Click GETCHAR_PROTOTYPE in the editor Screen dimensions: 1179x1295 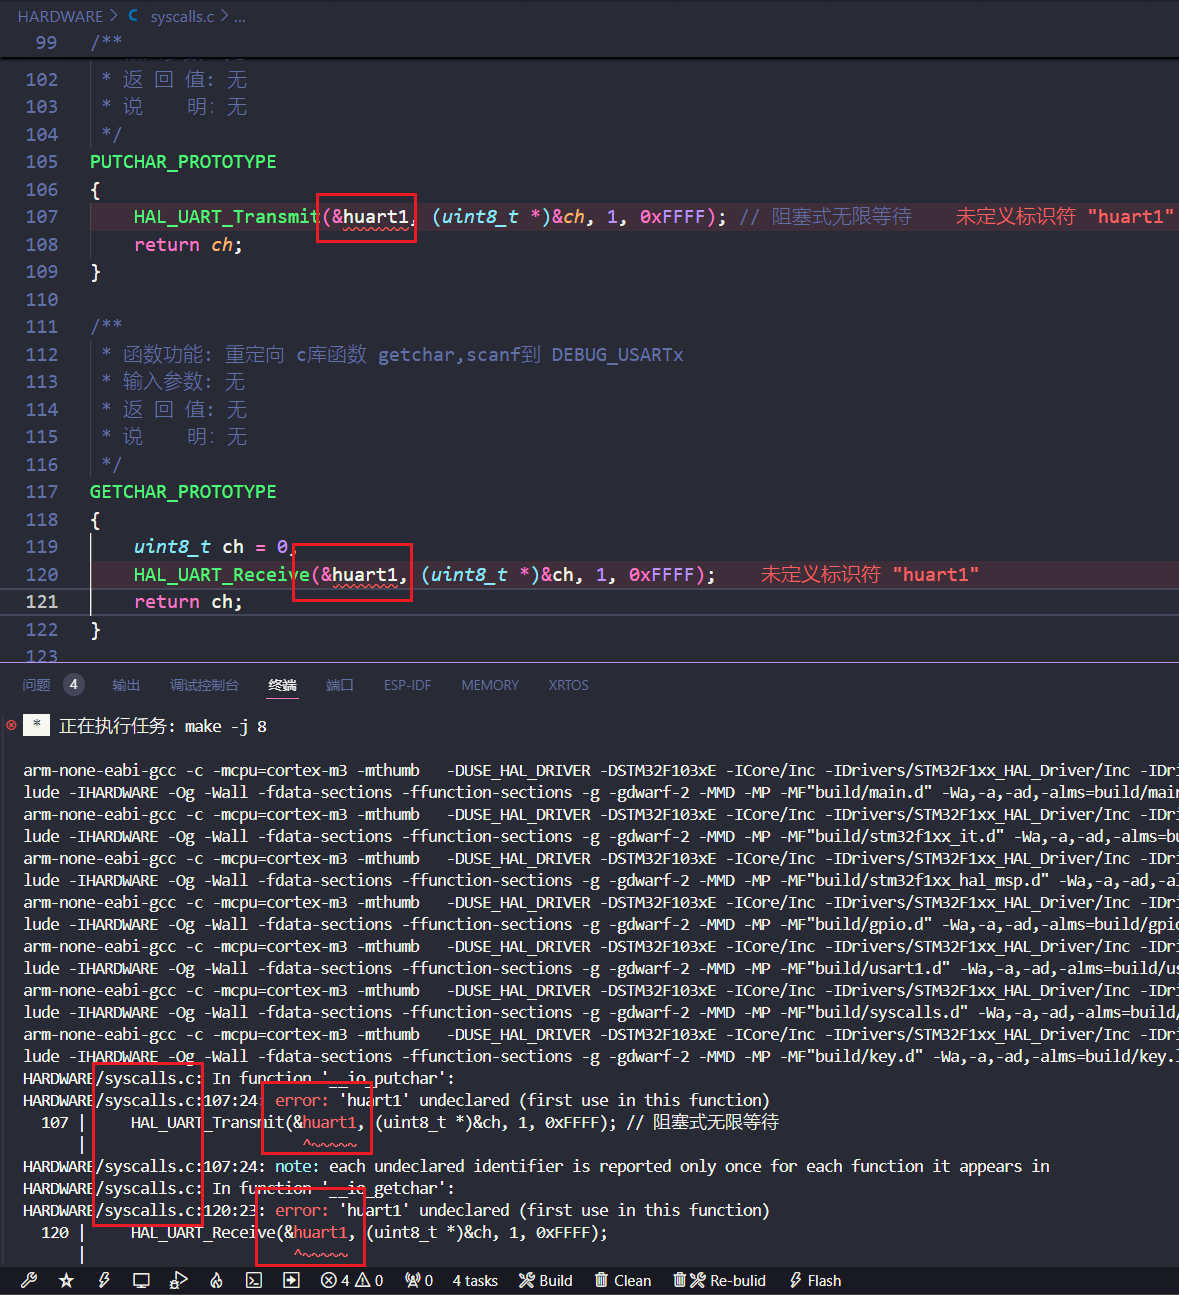183,492
